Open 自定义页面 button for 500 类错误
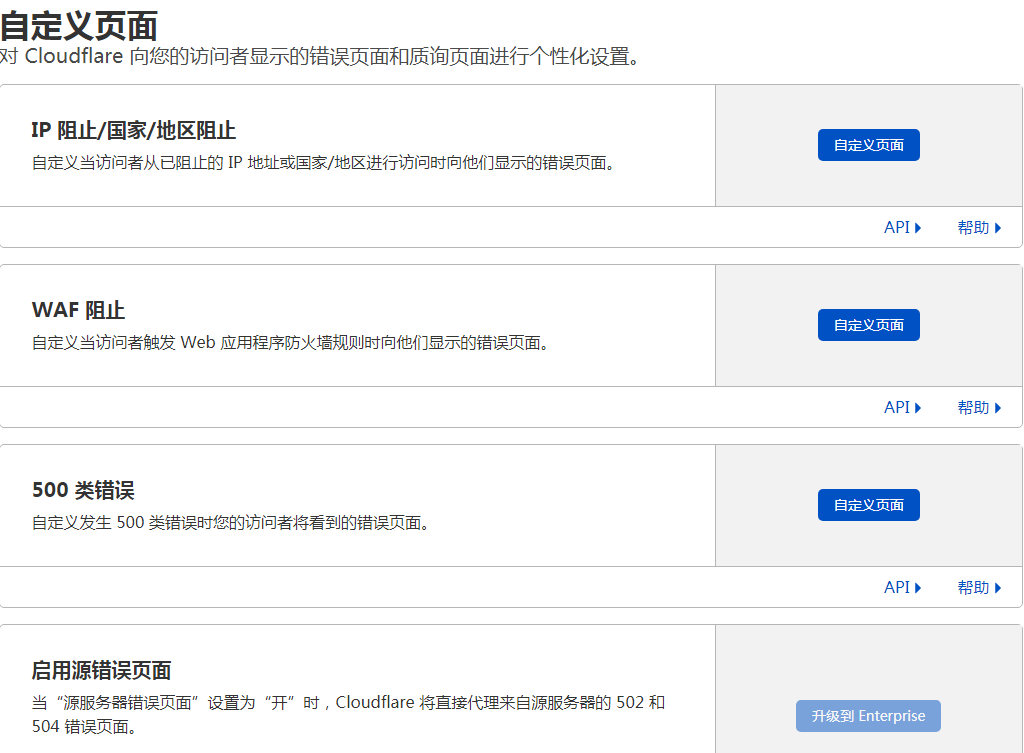The image size is (1024, 753). (868, 505)
